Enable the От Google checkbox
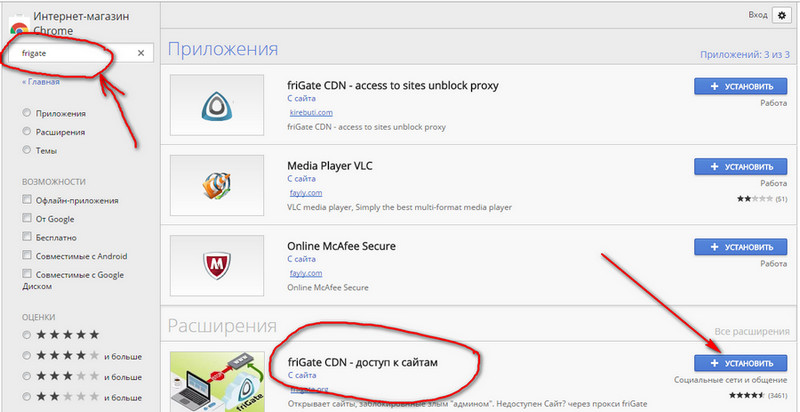 coord(27,218)
